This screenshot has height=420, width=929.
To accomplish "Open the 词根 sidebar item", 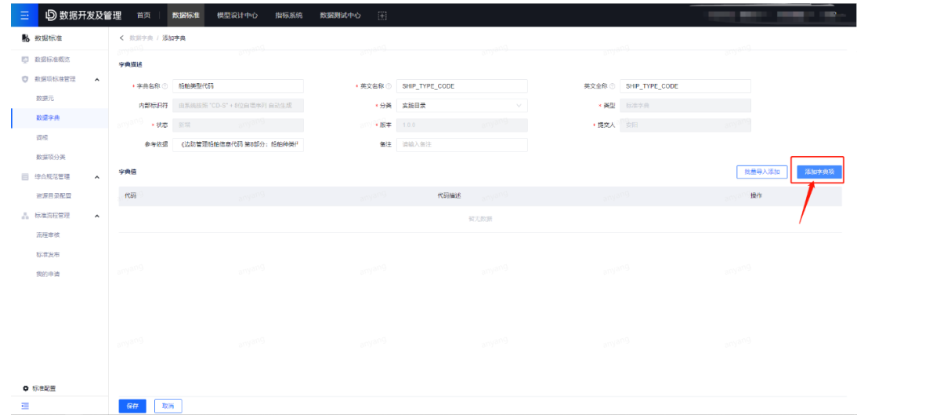I will point(41,137).
